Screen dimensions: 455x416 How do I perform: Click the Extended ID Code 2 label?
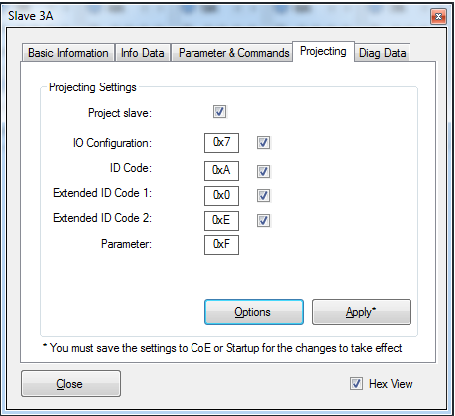[x=102, y=218]
